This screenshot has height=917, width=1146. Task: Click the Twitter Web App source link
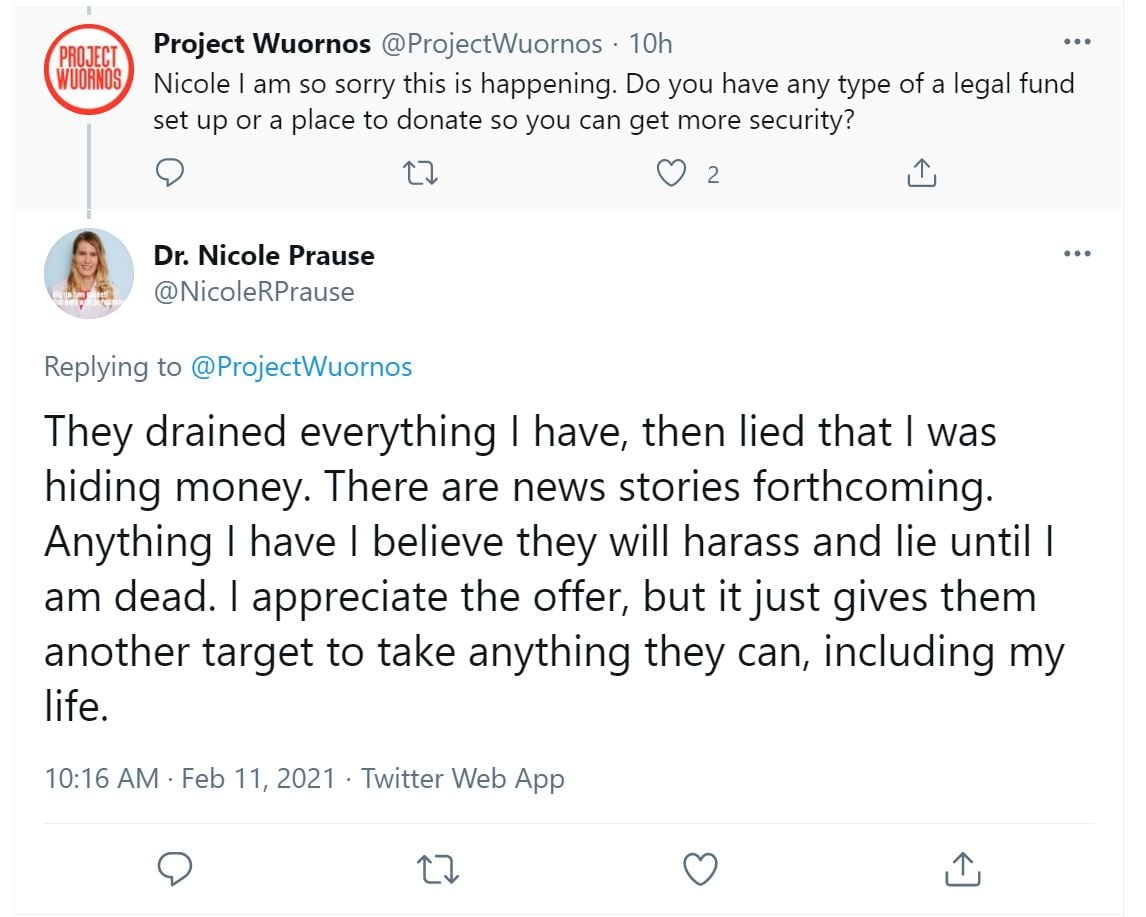463,778
